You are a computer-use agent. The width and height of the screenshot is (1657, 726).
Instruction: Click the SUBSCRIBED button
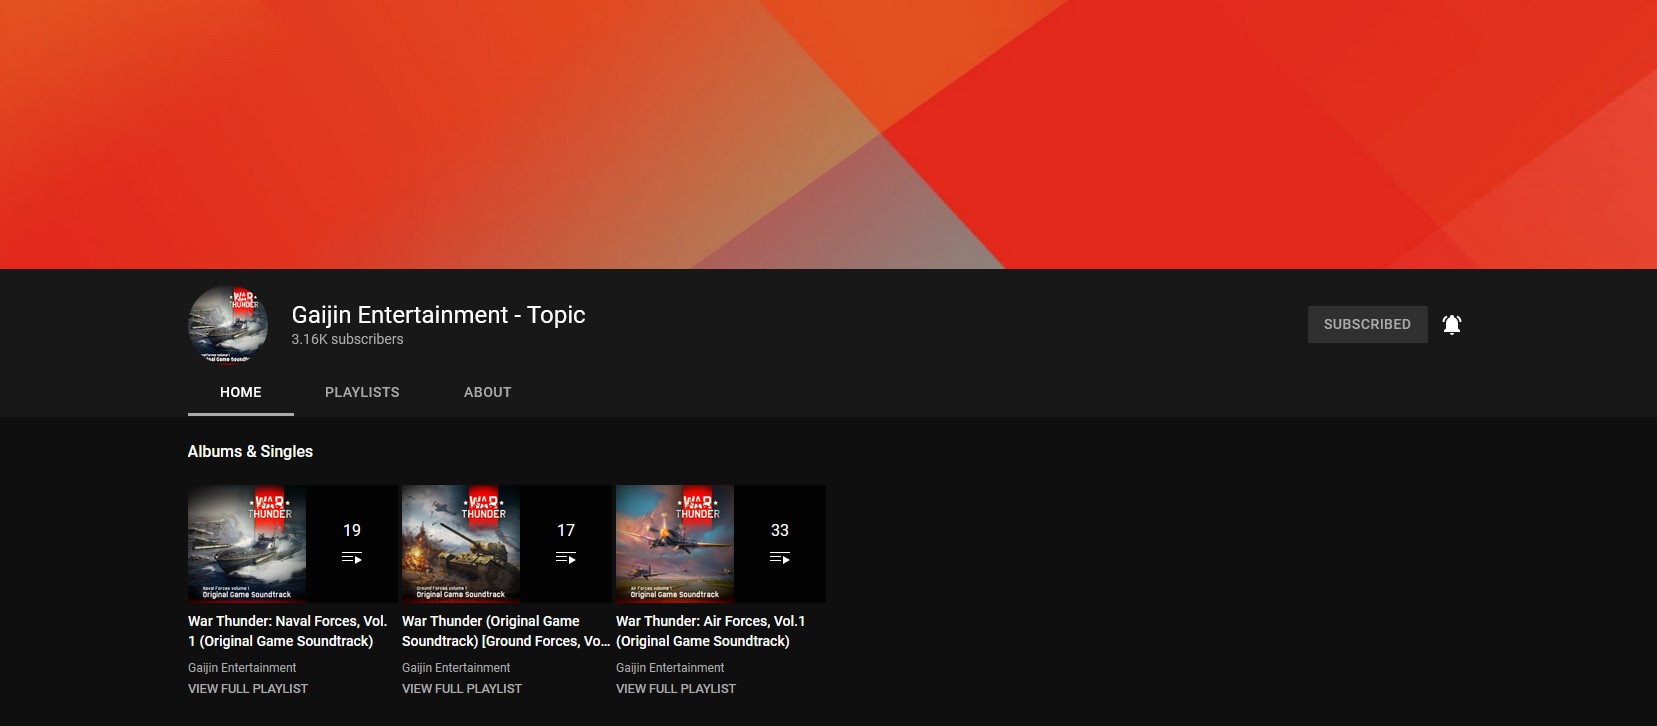point(1367,324)
